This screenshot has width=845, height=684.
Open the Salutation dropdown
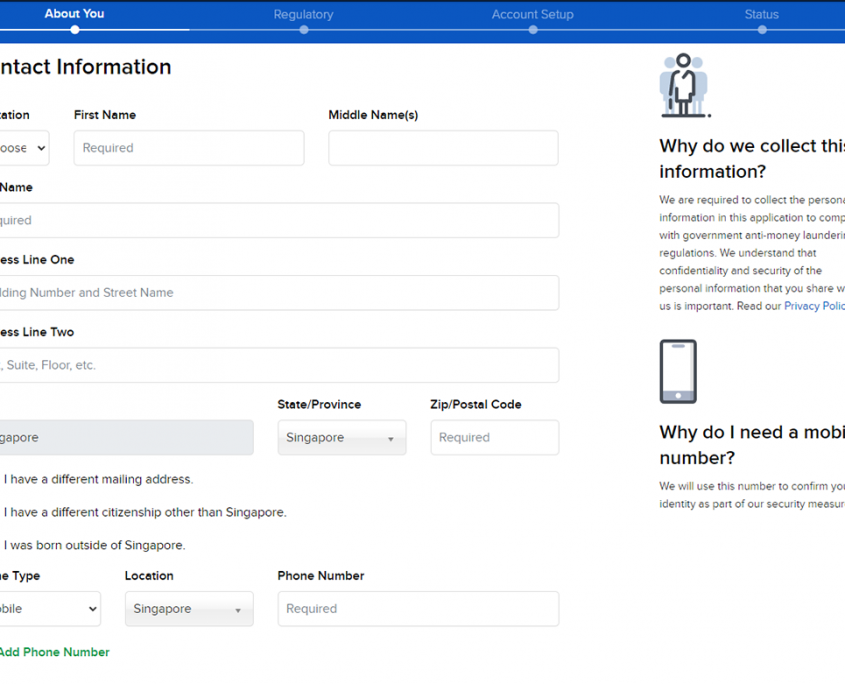[24, 148]
